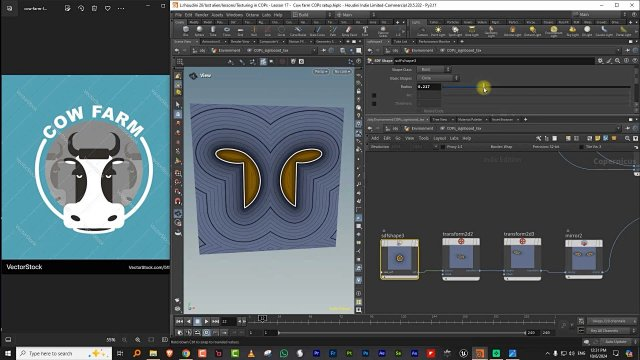Open the Windows menu
640x360 pixels.
[x=234, y=15]
